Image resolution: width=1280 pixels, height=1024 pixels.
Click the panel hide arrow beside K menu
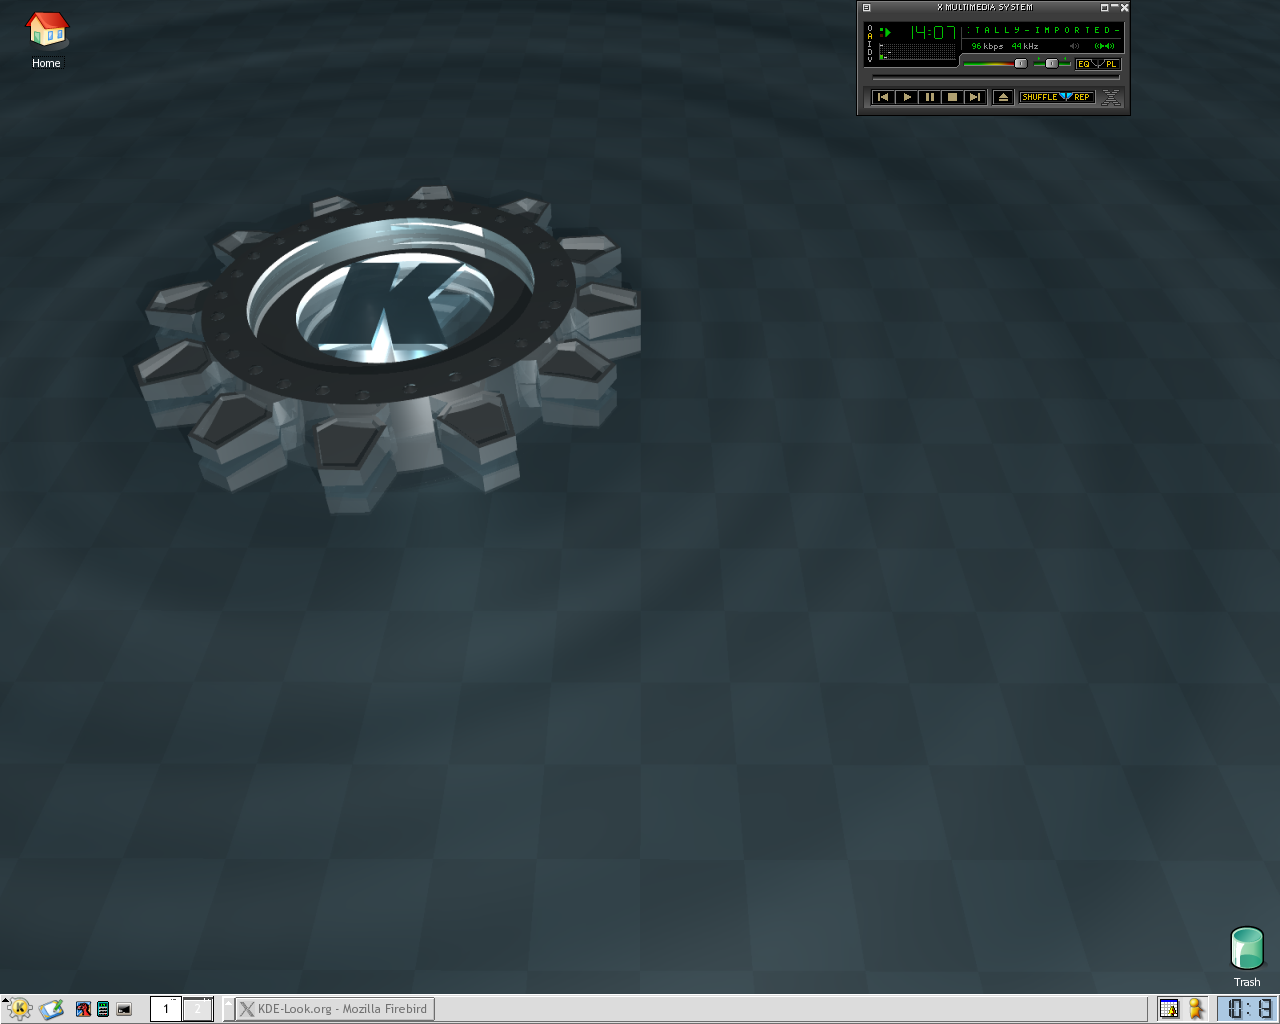click(4, 999)
